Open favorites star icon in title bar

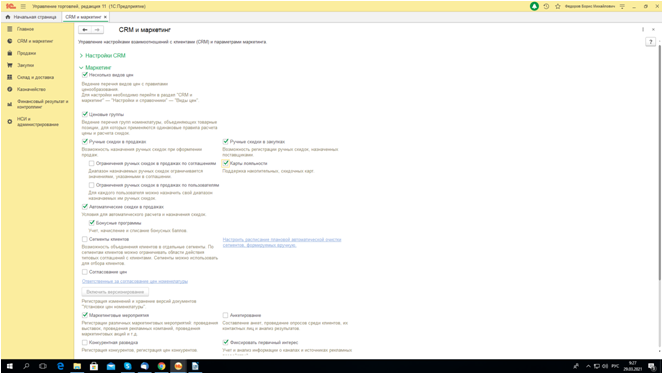(558, 6)
